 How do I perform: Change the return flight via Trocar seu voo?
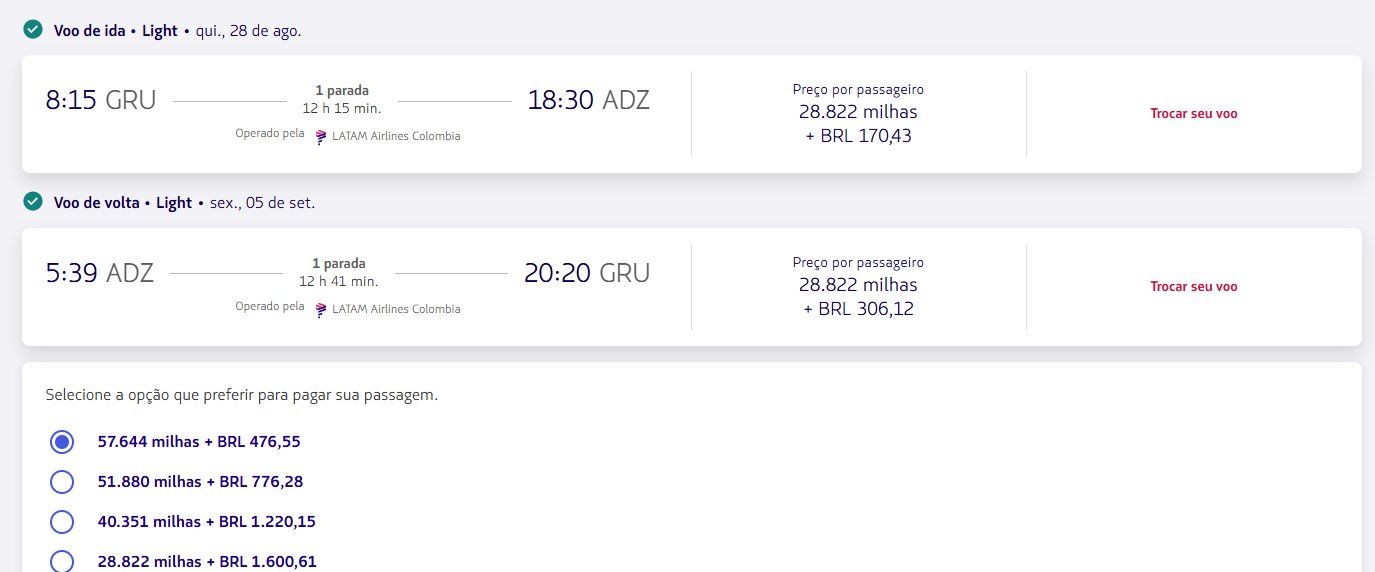pos(1194,287)
